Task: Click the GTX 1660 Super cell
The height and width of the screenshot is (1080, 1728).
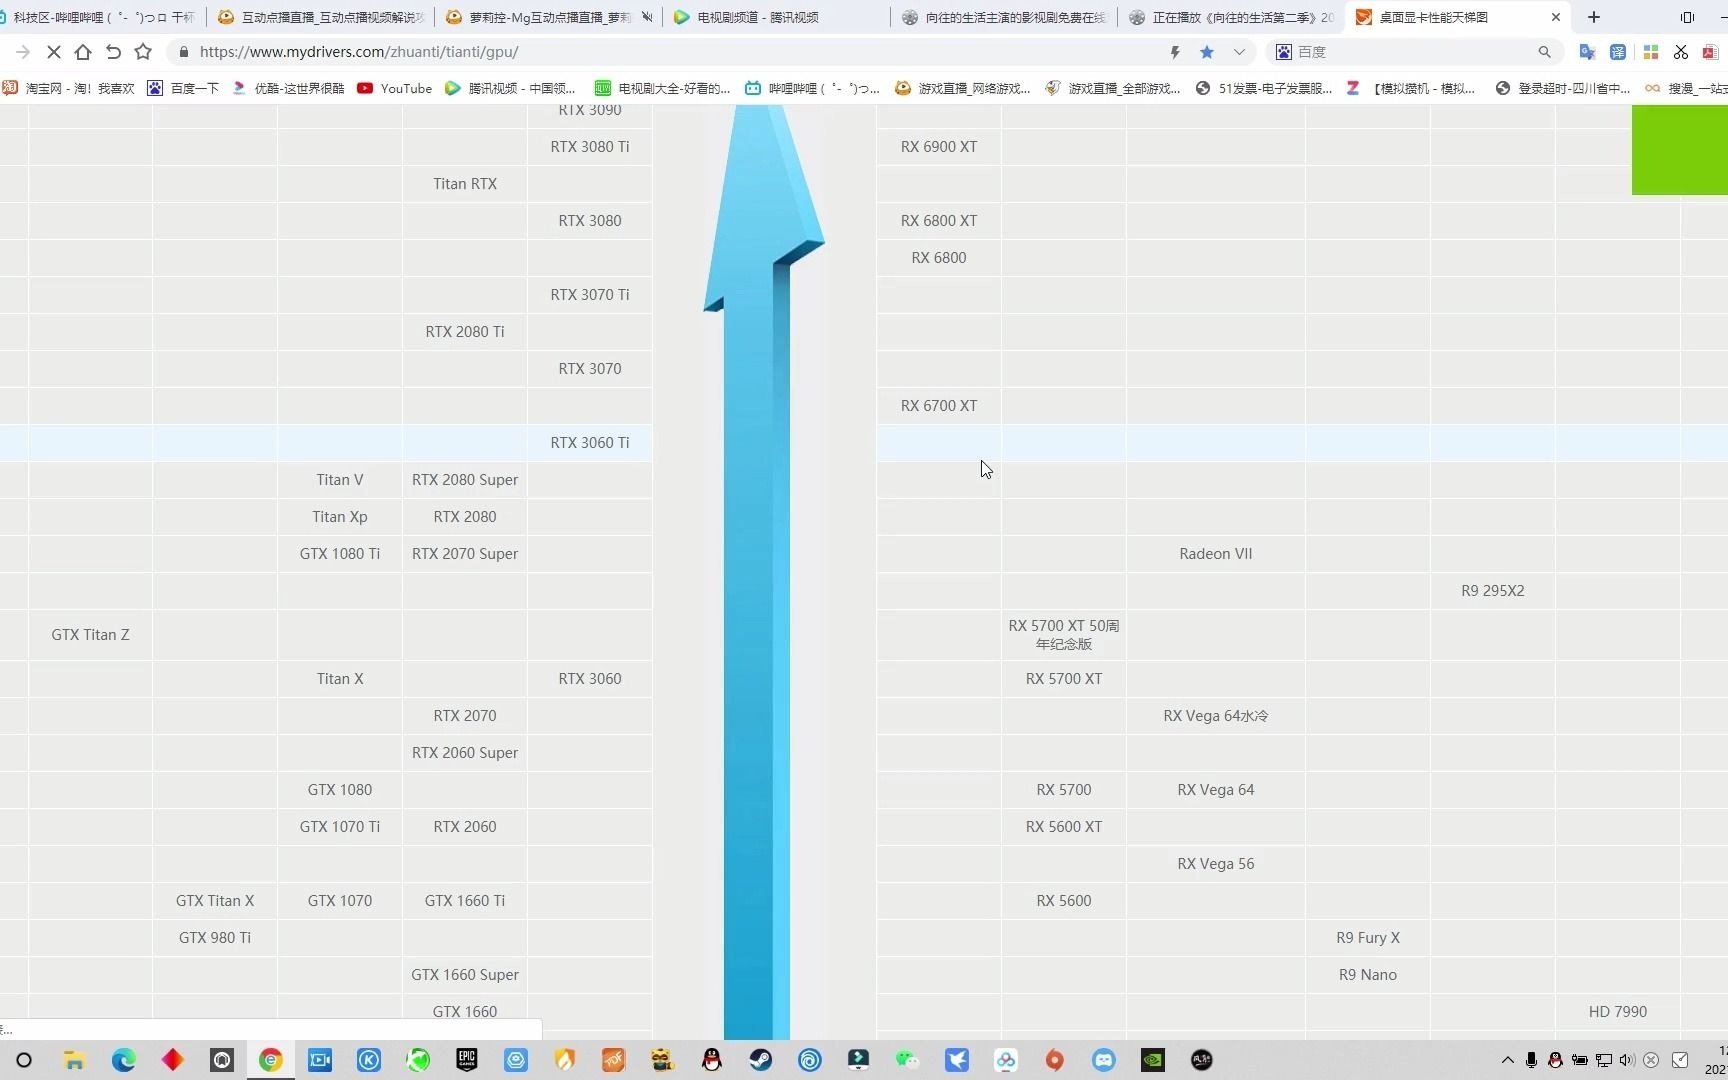Action: 465,975
